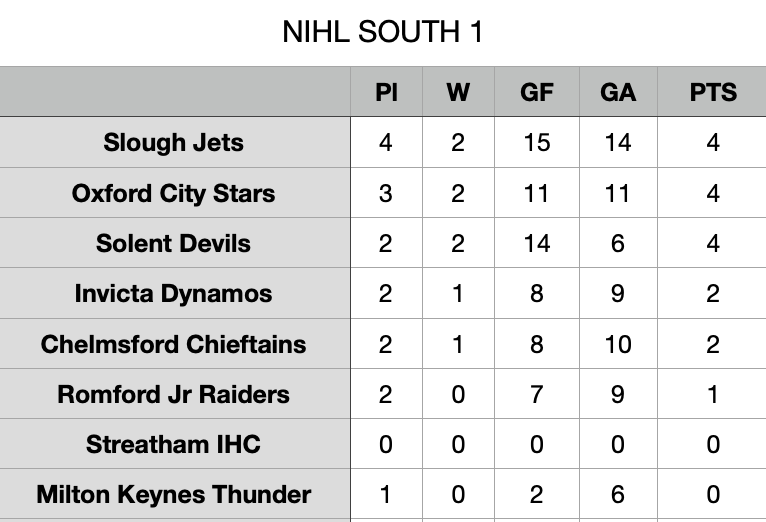Select the W column header
Screen dimensions: 766x522
pos(458,93)
